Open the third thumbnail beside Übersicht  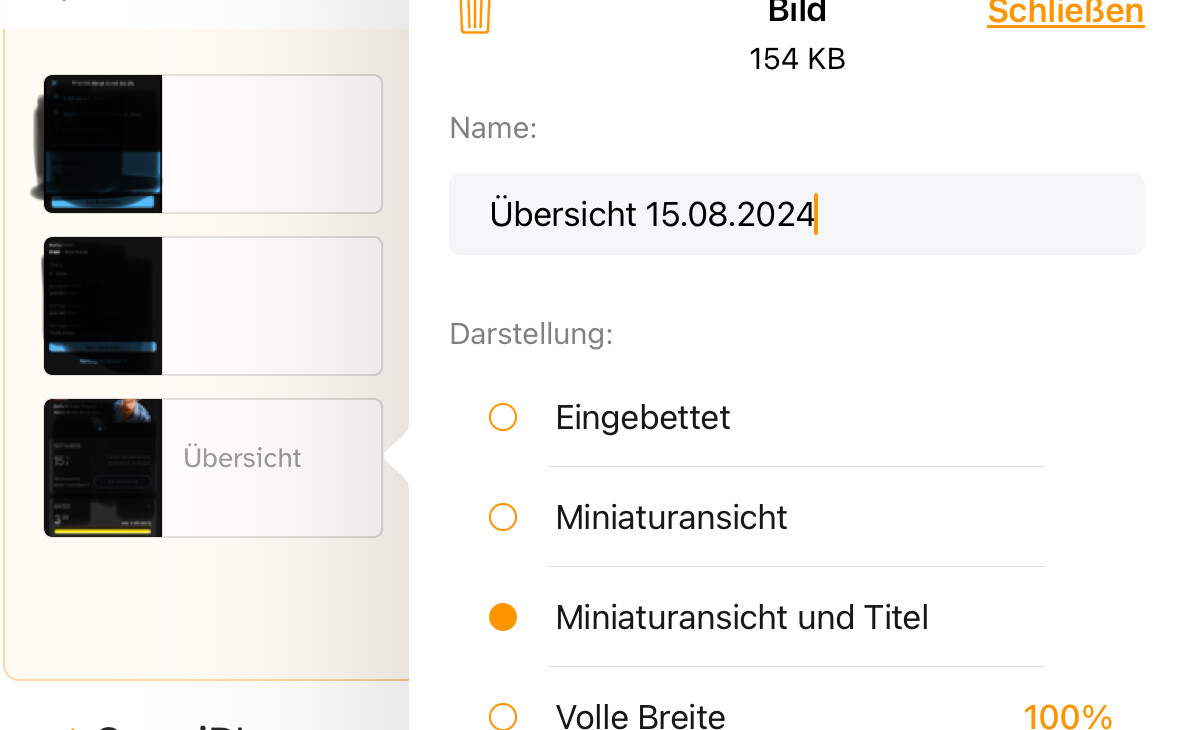(103, 468)
